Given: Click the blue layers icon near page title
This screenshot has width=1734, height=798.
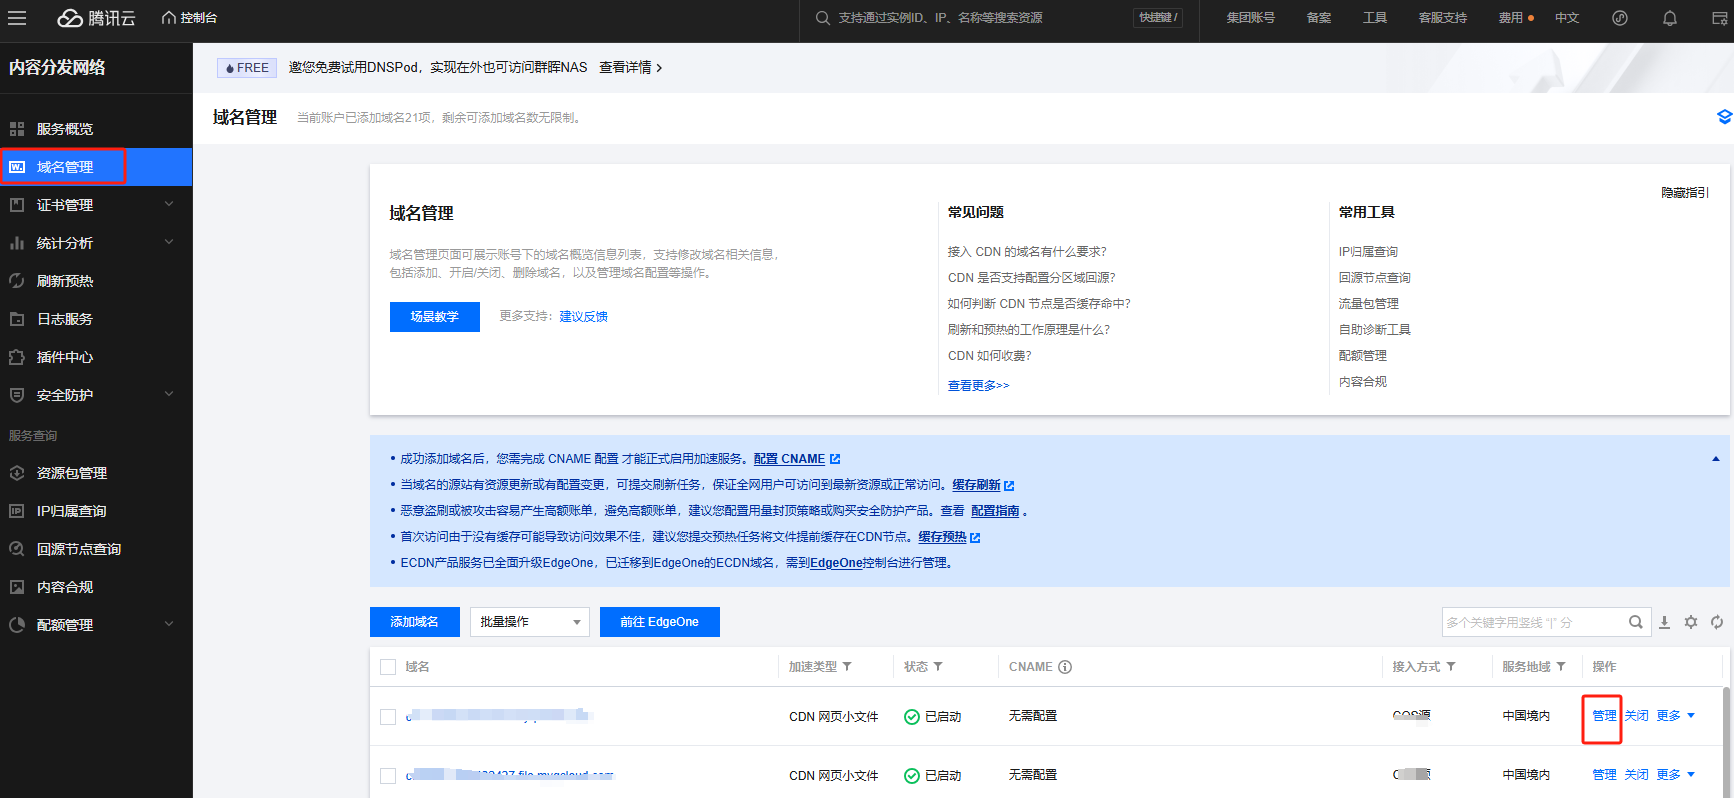Looking at the screenshot, I should pyautogui.click(x=1724, y=117).
